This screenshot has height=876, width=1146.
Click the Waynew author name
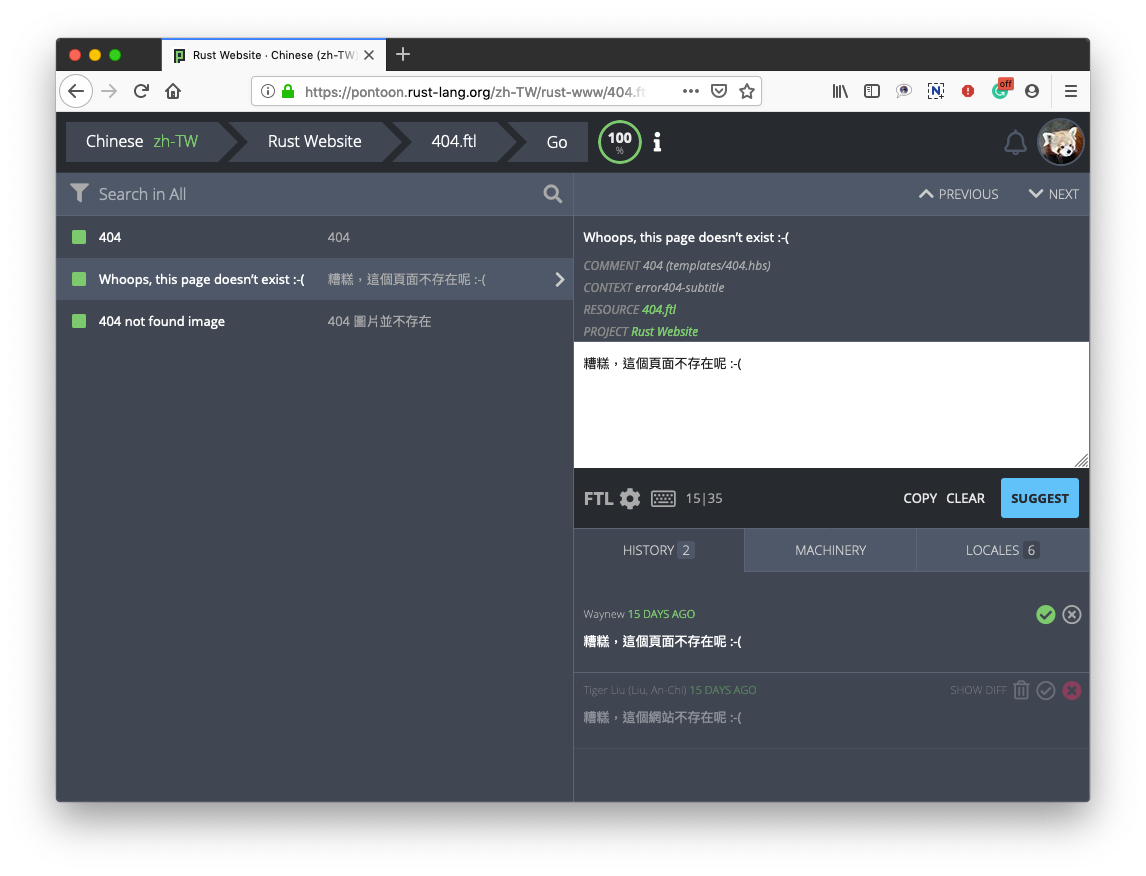(x=604, y=614)
